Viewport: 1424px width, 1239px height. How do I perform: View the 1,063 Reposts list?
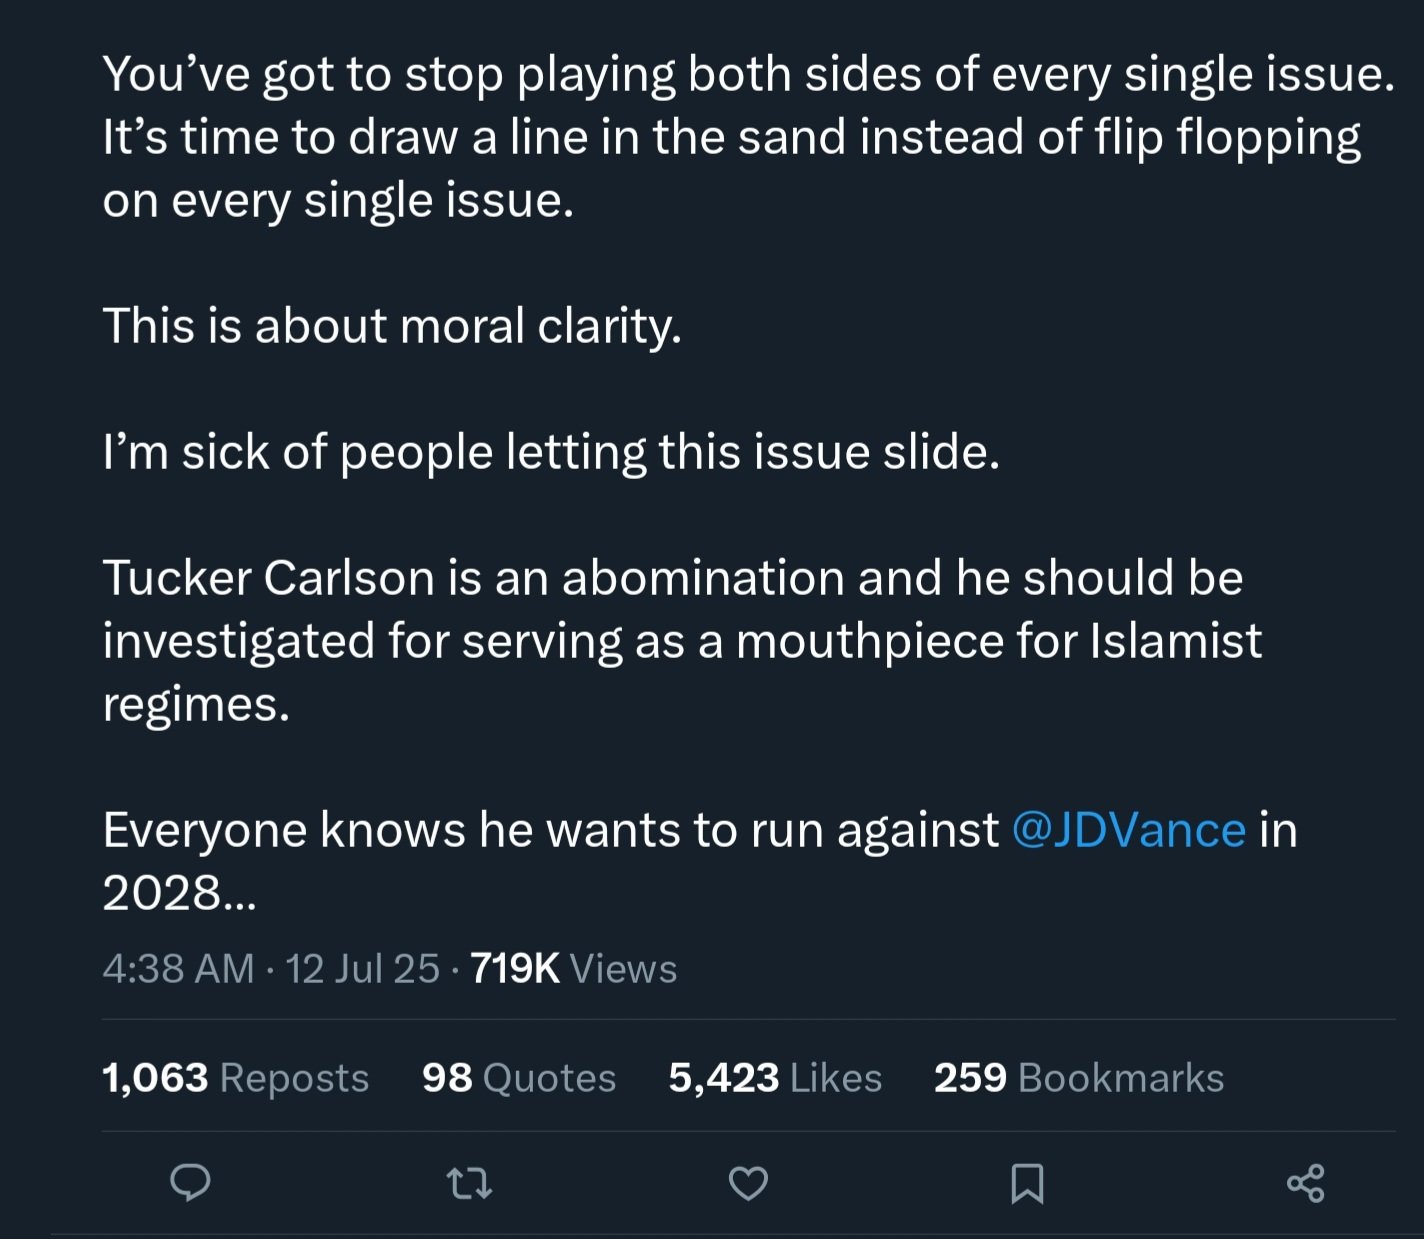tap(236, 1078)
